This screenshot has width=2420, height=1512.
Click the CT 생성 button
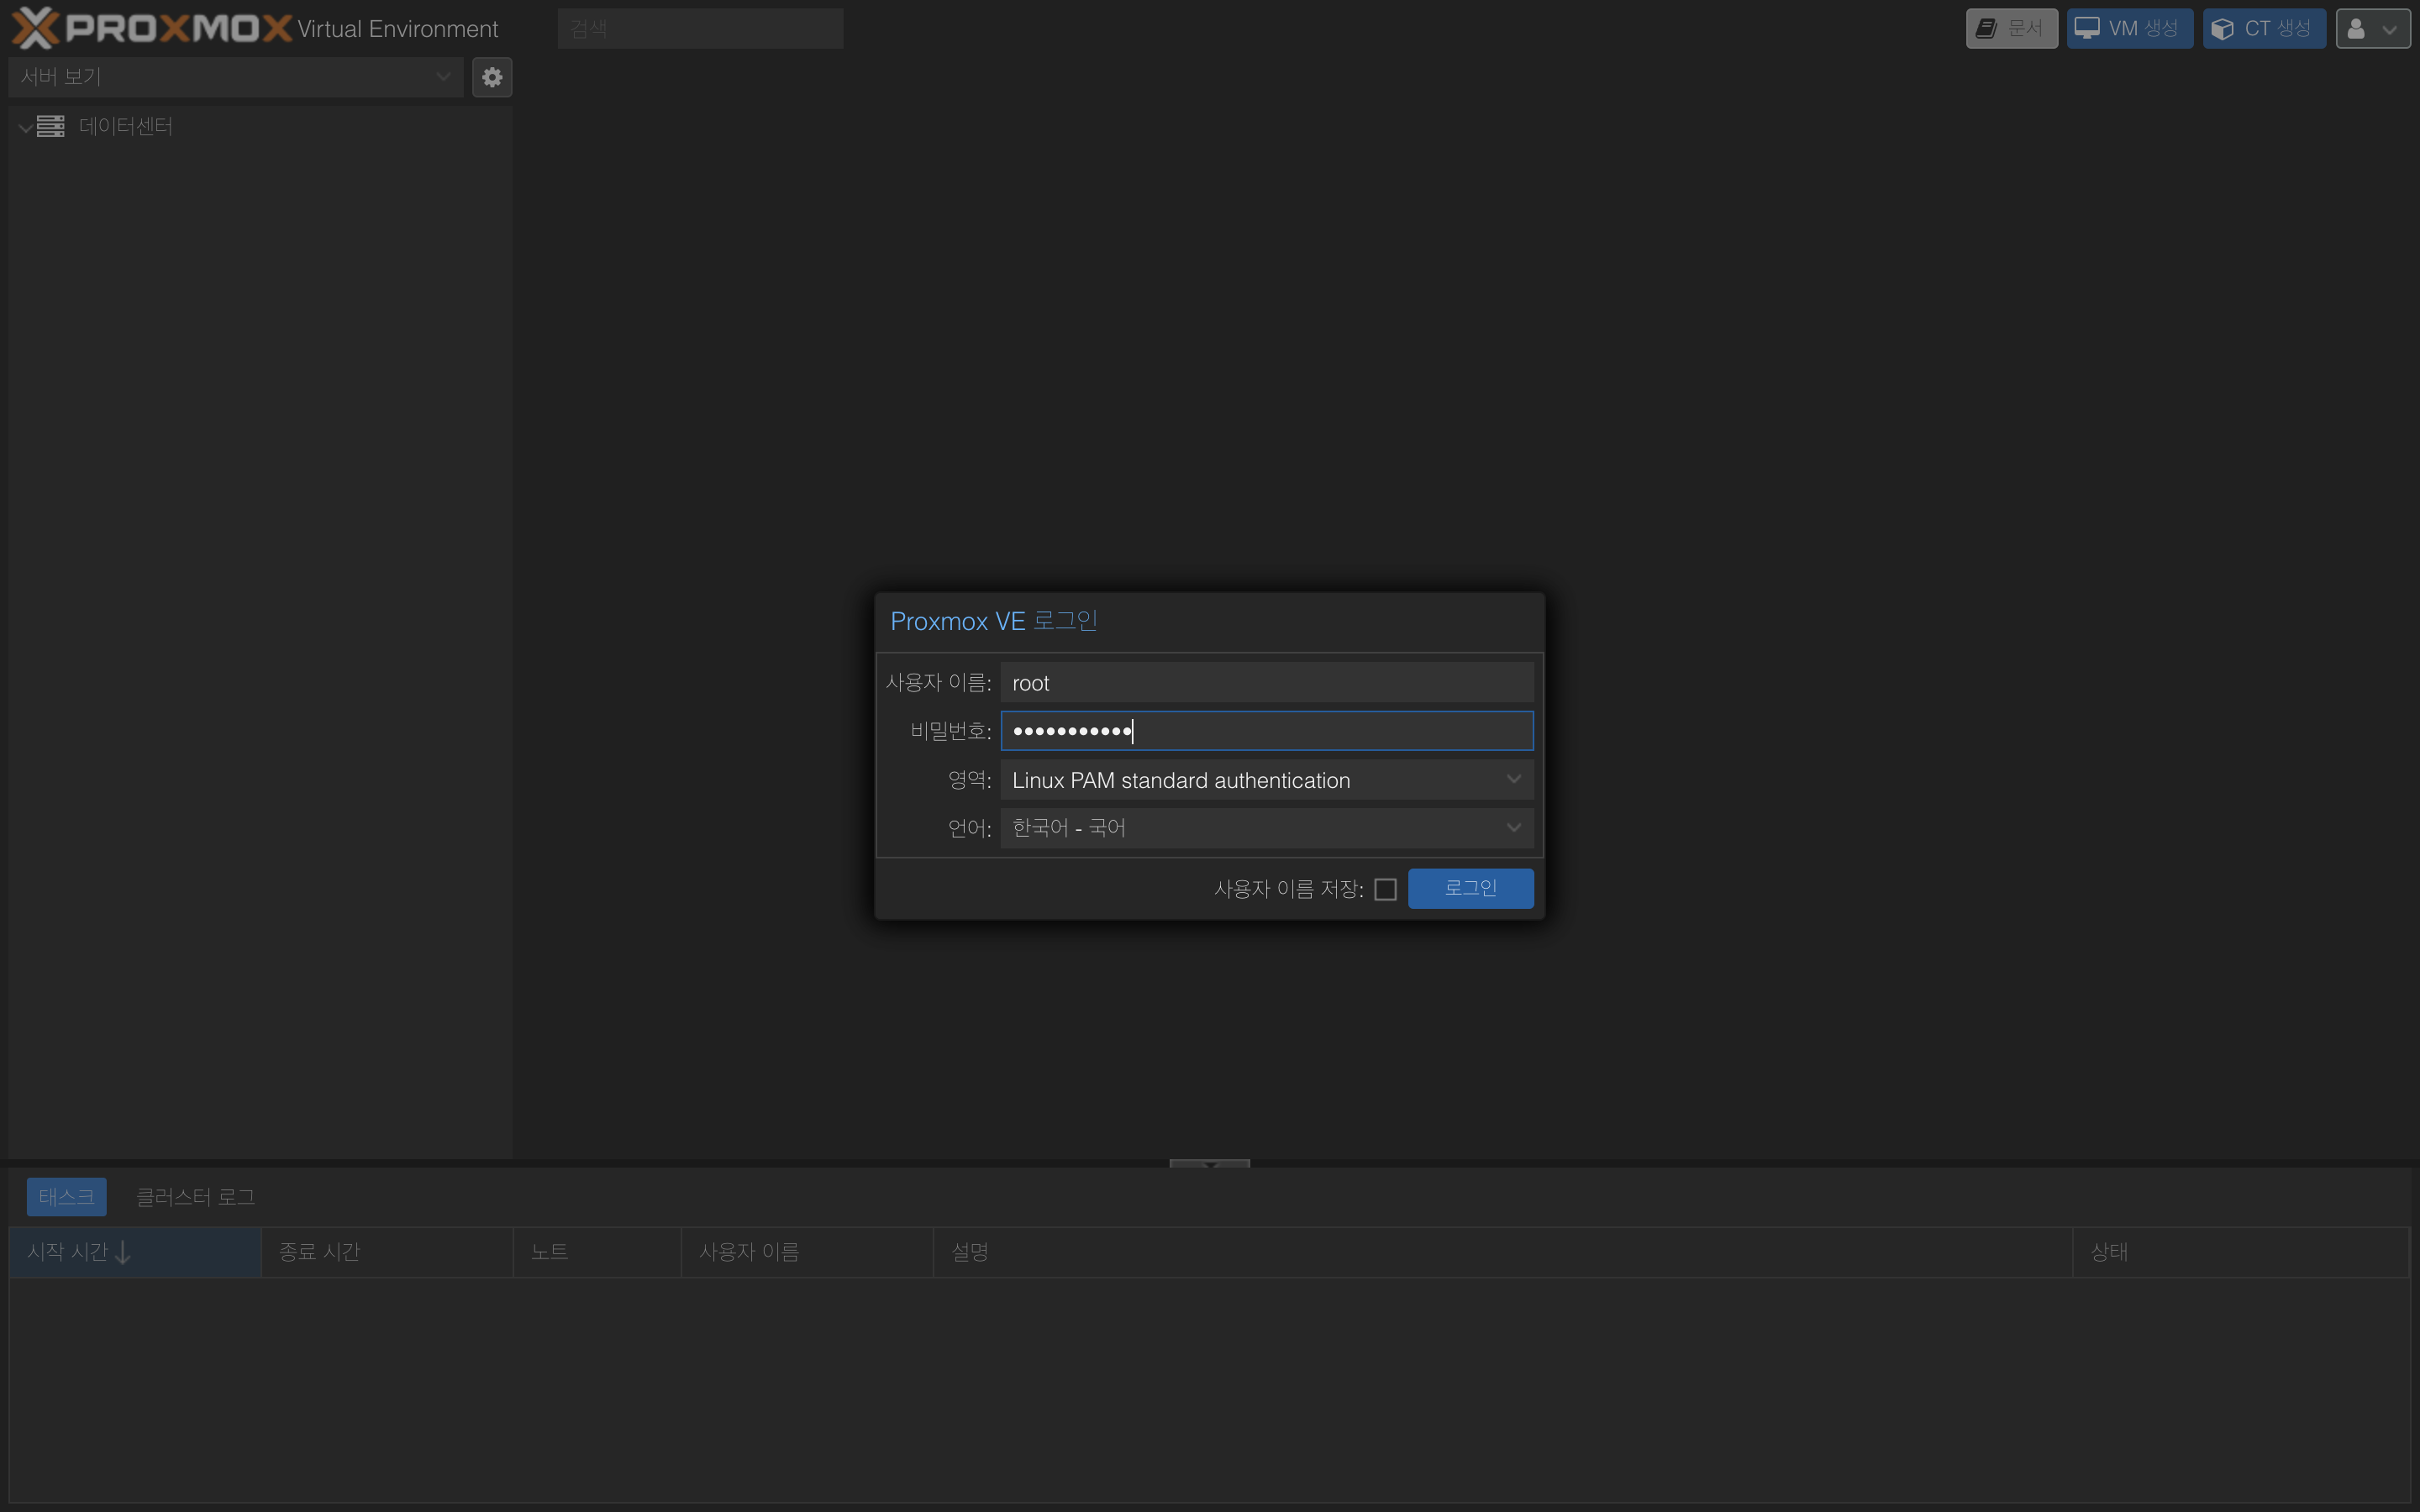[2263, 29]
